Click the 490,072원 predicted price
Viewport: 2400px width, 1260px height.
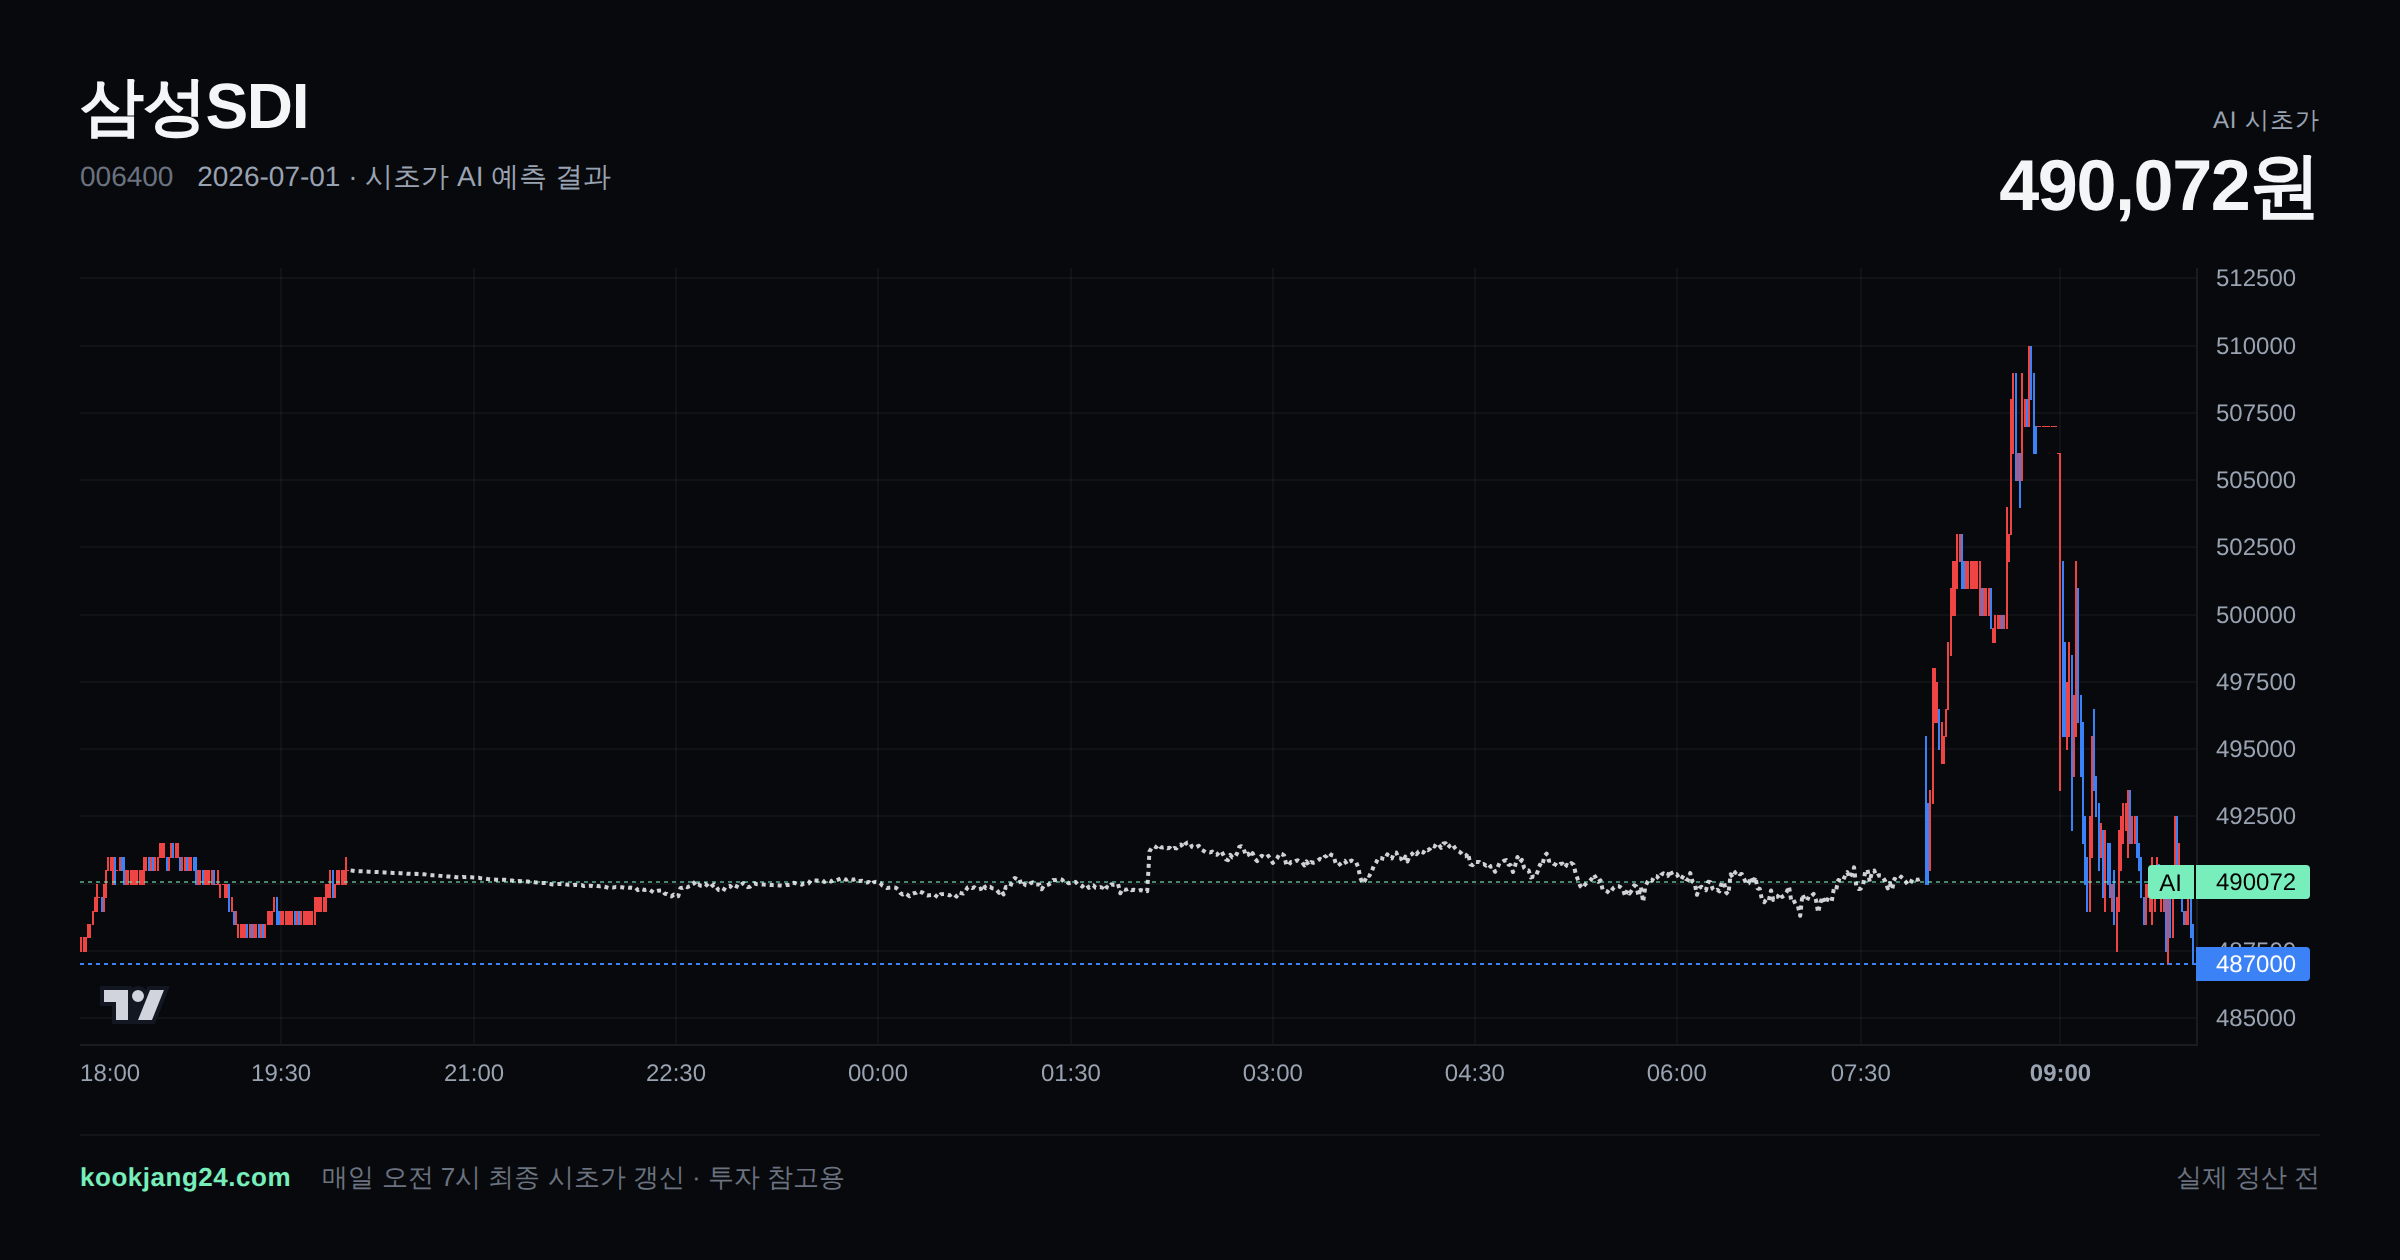(2158, 187)
